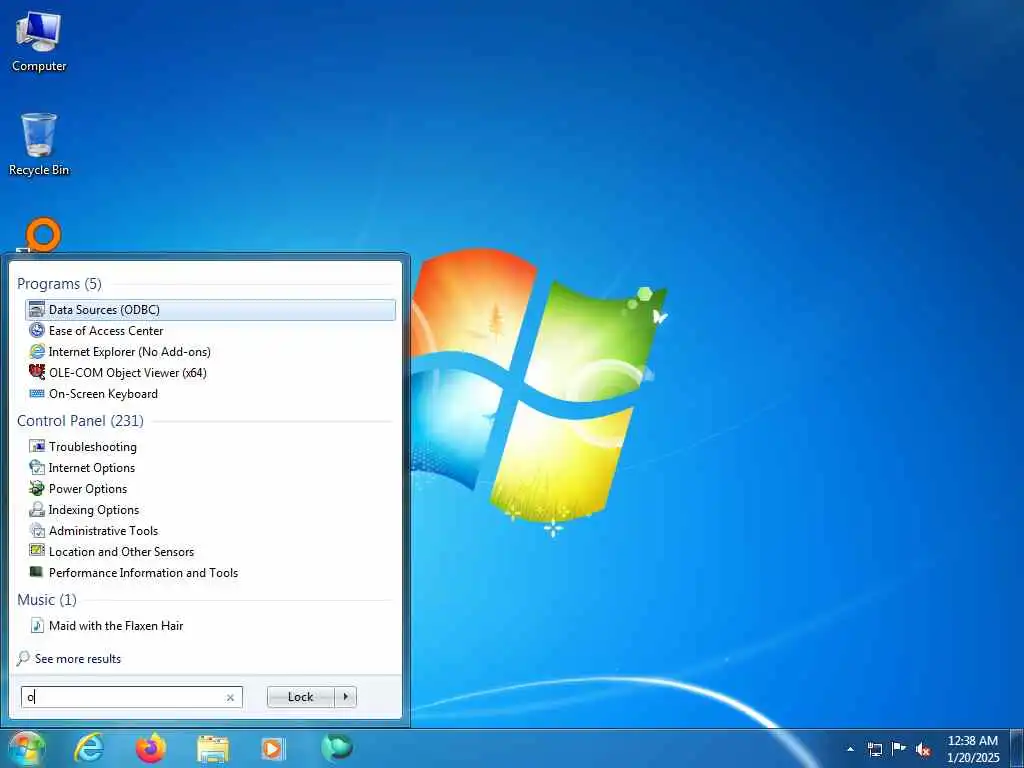Launch OLE-COM Object Viewer (x64)
Image resolution: width=1024 pixels, height=768 pixels.
pyautogui.click(x=210, y=372)
